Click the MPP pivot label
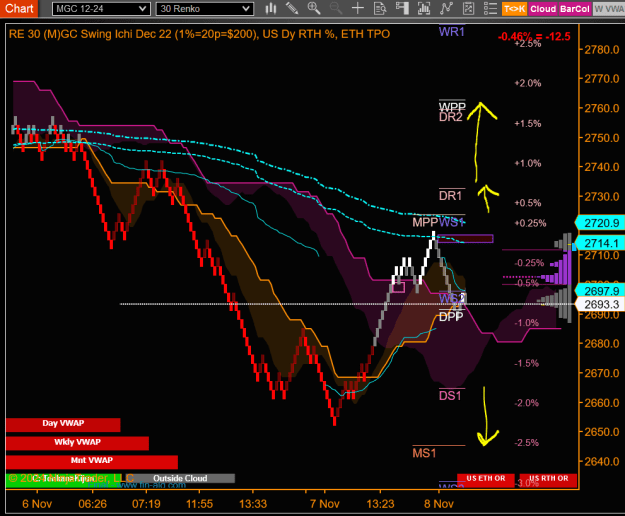This screenshot has width=625, height=516. click(x=425, y=222)
